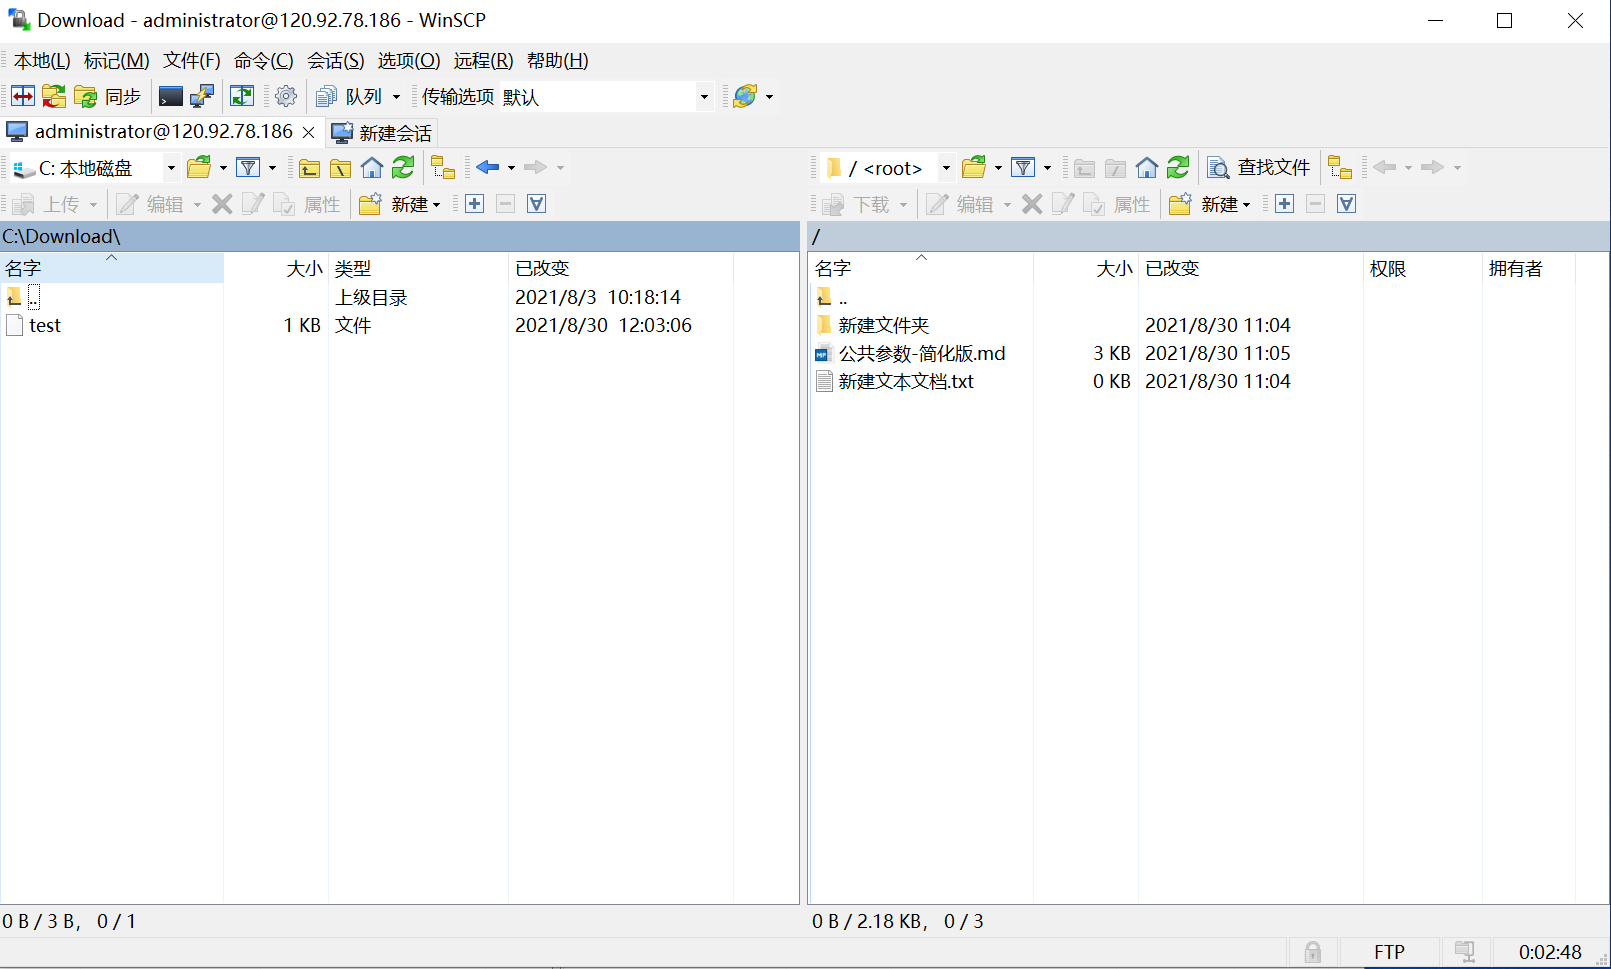Open the 命令(C) menu
Screen dimensions: 1611x969
[x=264, y=61]
